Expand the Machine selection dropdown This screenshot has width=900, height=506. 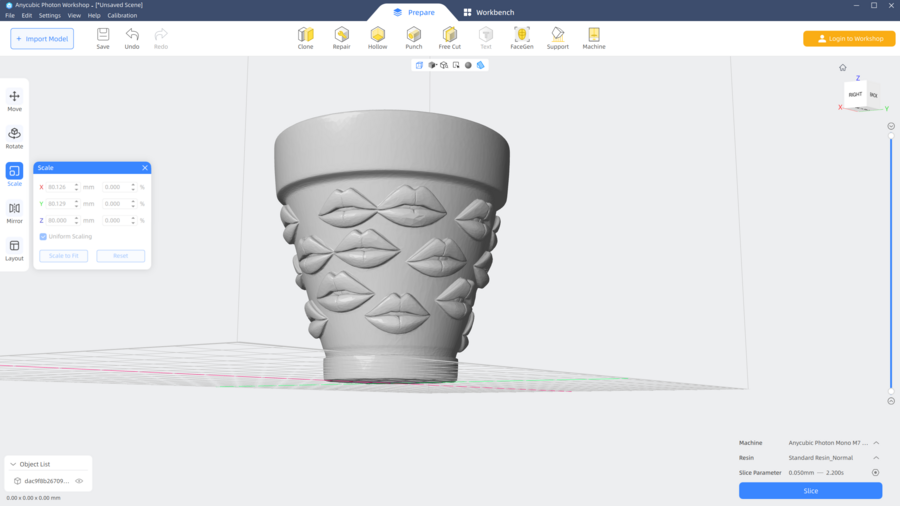click(876, 443)
